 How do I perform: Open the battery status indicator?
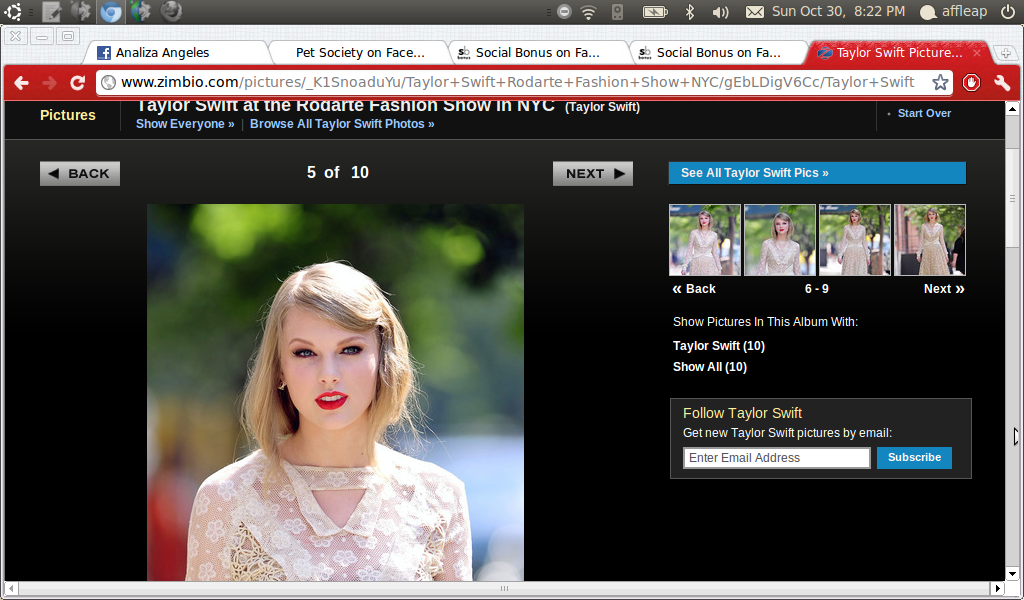pos(655,12)
